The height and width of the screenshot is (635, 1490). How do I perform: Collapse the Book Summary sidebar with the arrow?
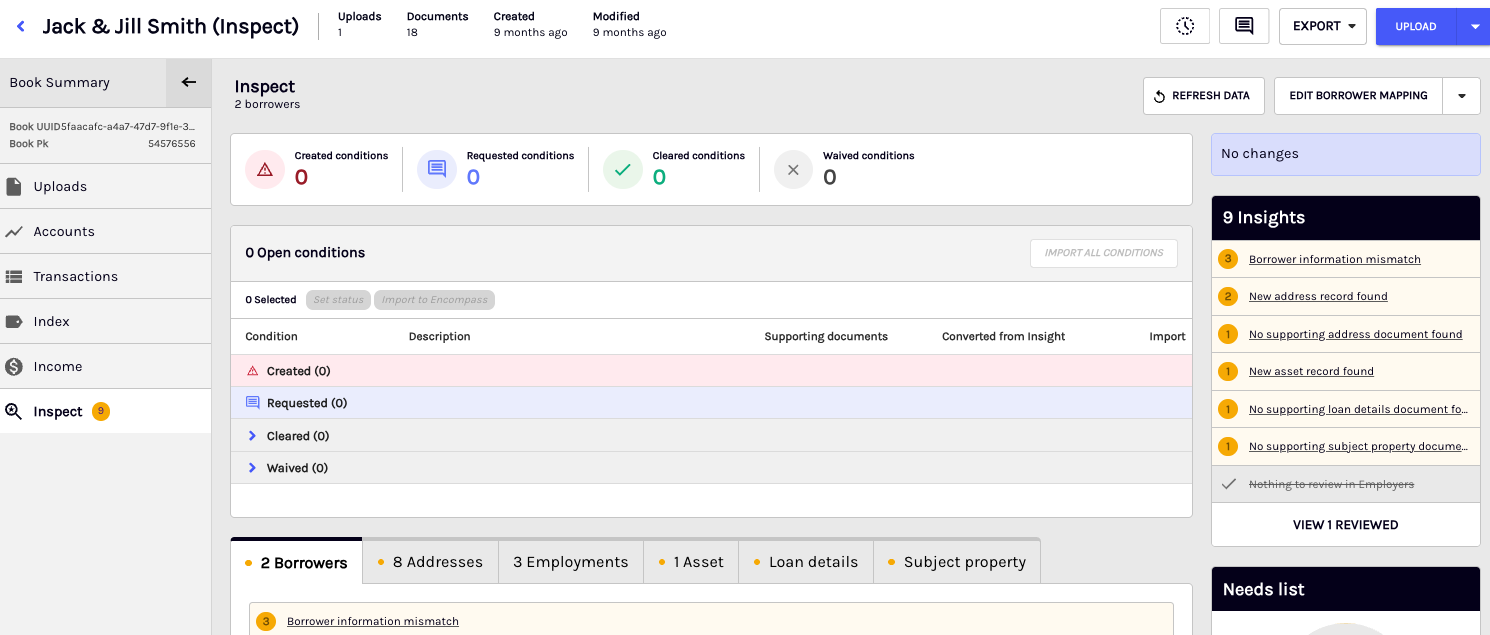tap(188, 82)
